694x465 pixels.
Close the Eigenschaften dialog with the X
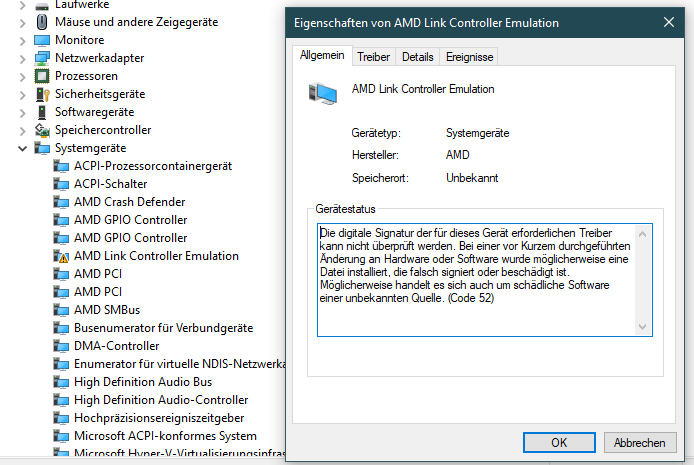[669, 22]
